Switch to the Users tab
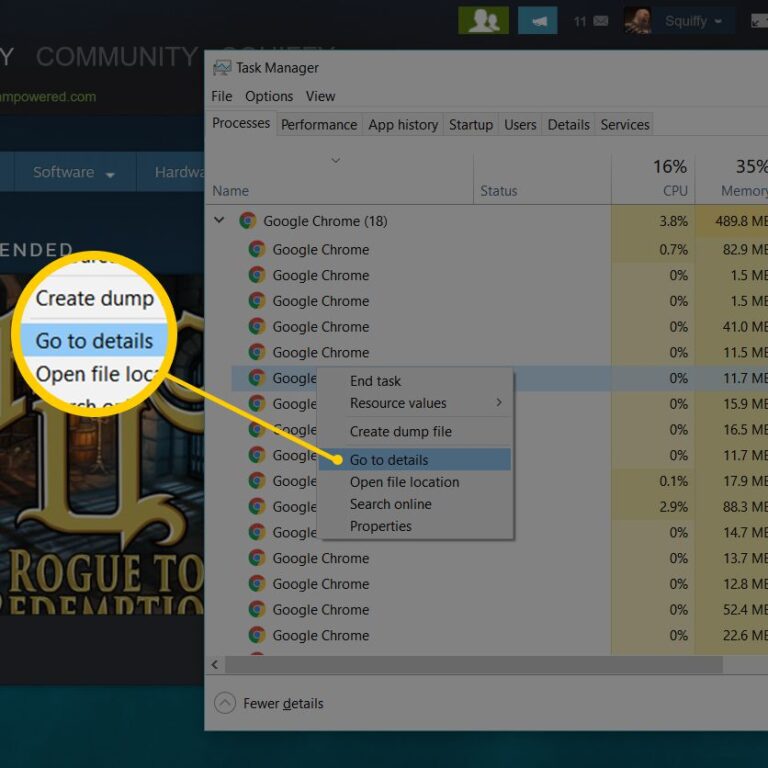 tap(520, 125)
